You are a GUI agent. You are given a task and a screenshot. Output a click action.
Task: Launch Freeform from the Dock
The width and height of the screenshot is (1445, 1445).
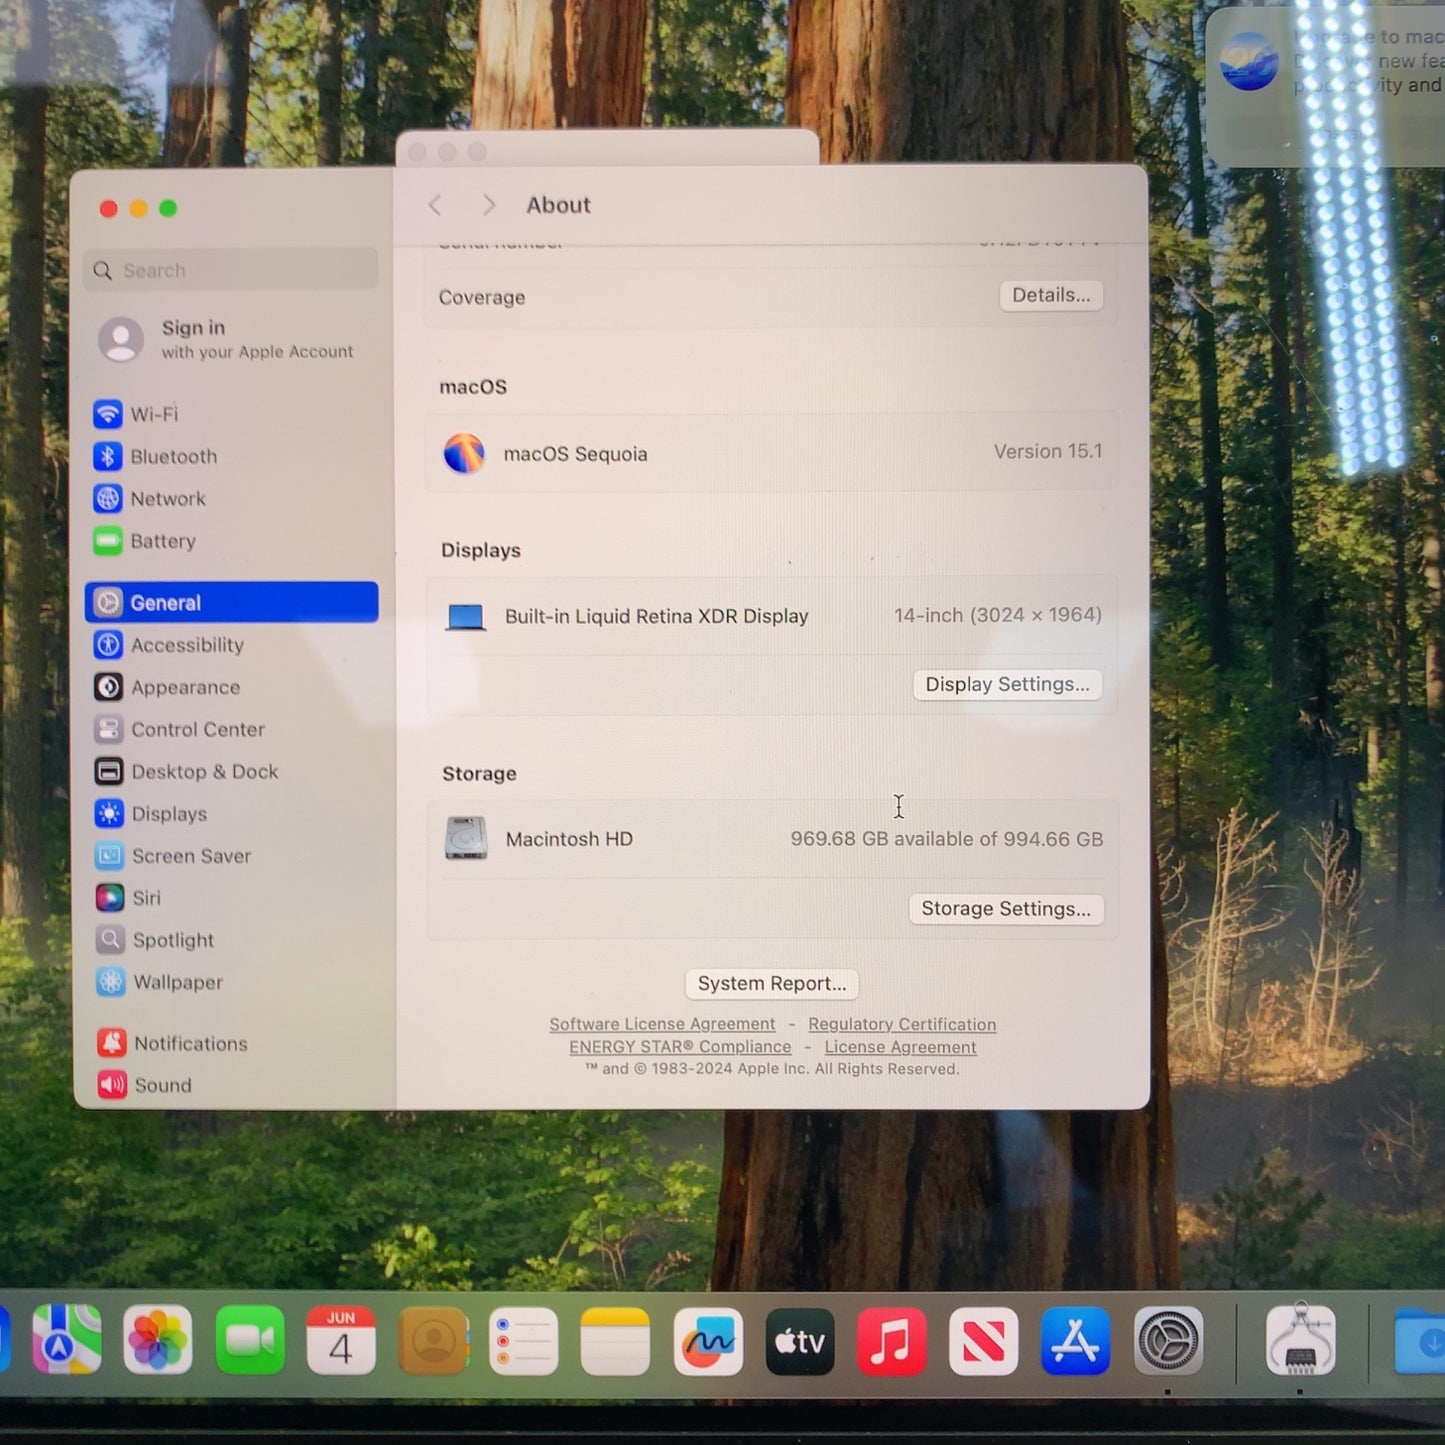(x=708, y=1341)
